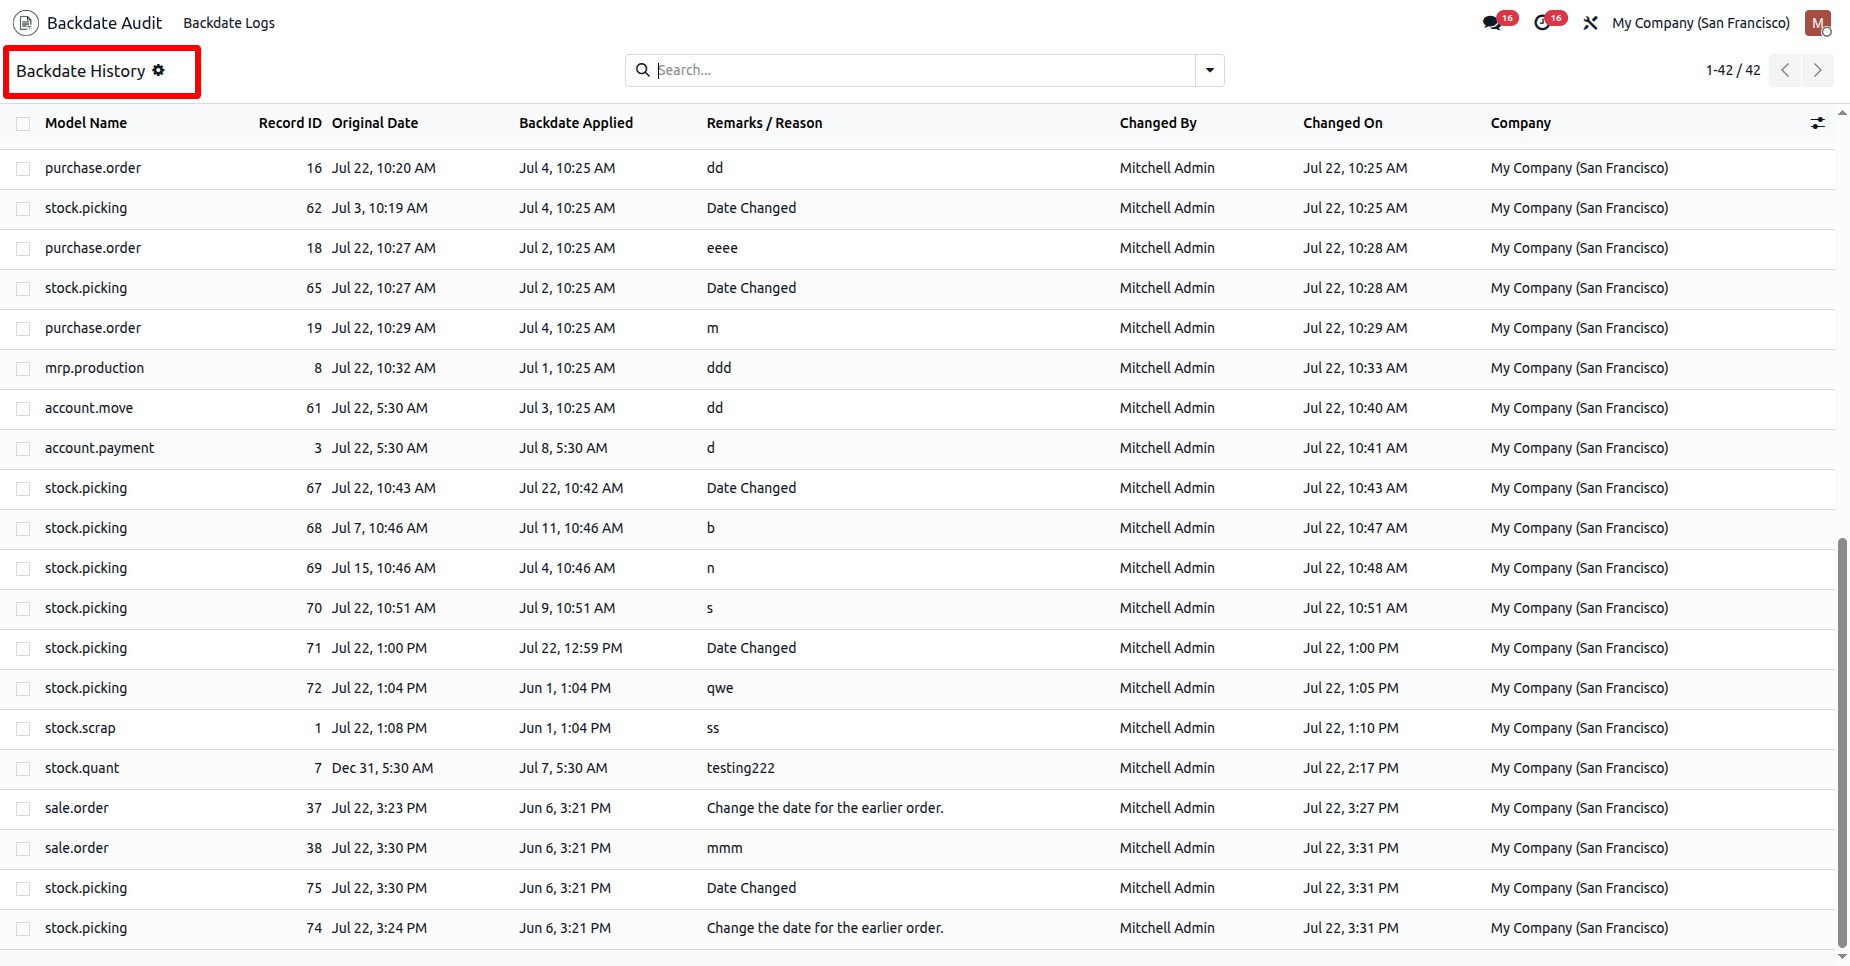Image resolution: width=1850 pixels, height=966 pixels.
Task: Check the mrp.production record 8 row
Action: tap(23, 369)
